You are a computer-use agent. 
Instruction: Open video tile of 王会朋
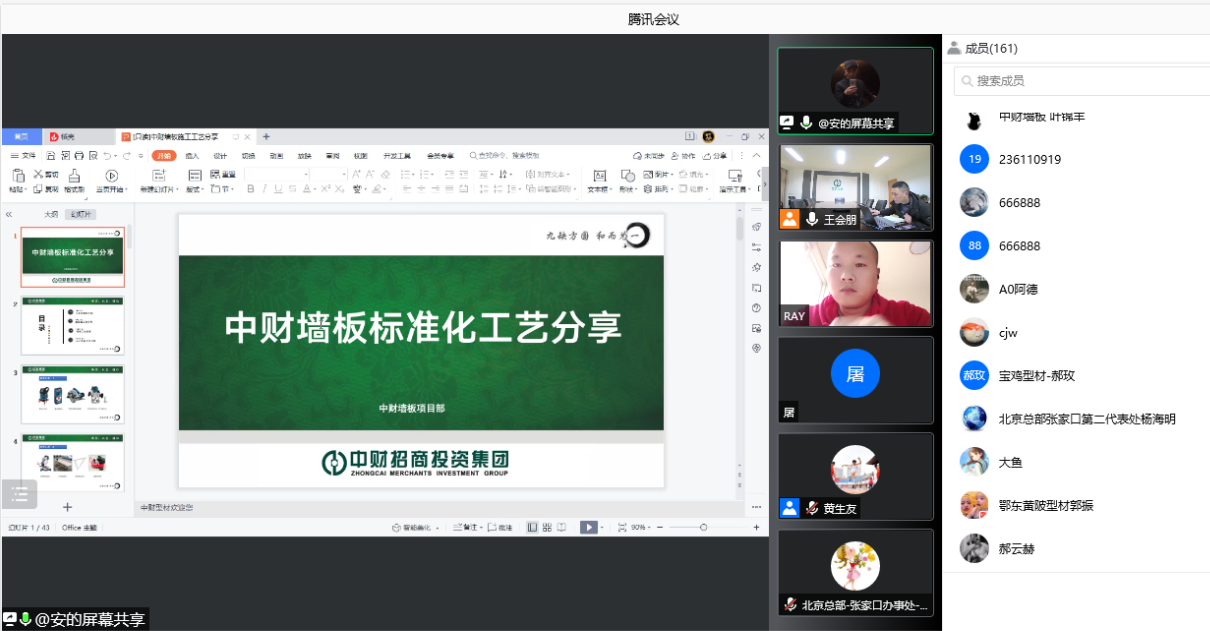[x=855, y=188]
